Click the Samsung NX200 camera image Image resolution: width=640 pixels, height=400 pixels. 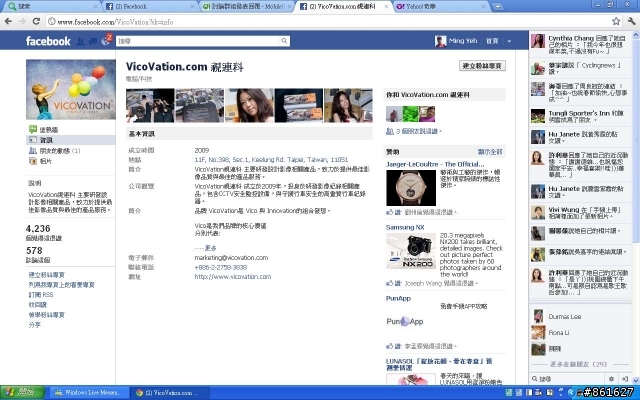[411, 251]
